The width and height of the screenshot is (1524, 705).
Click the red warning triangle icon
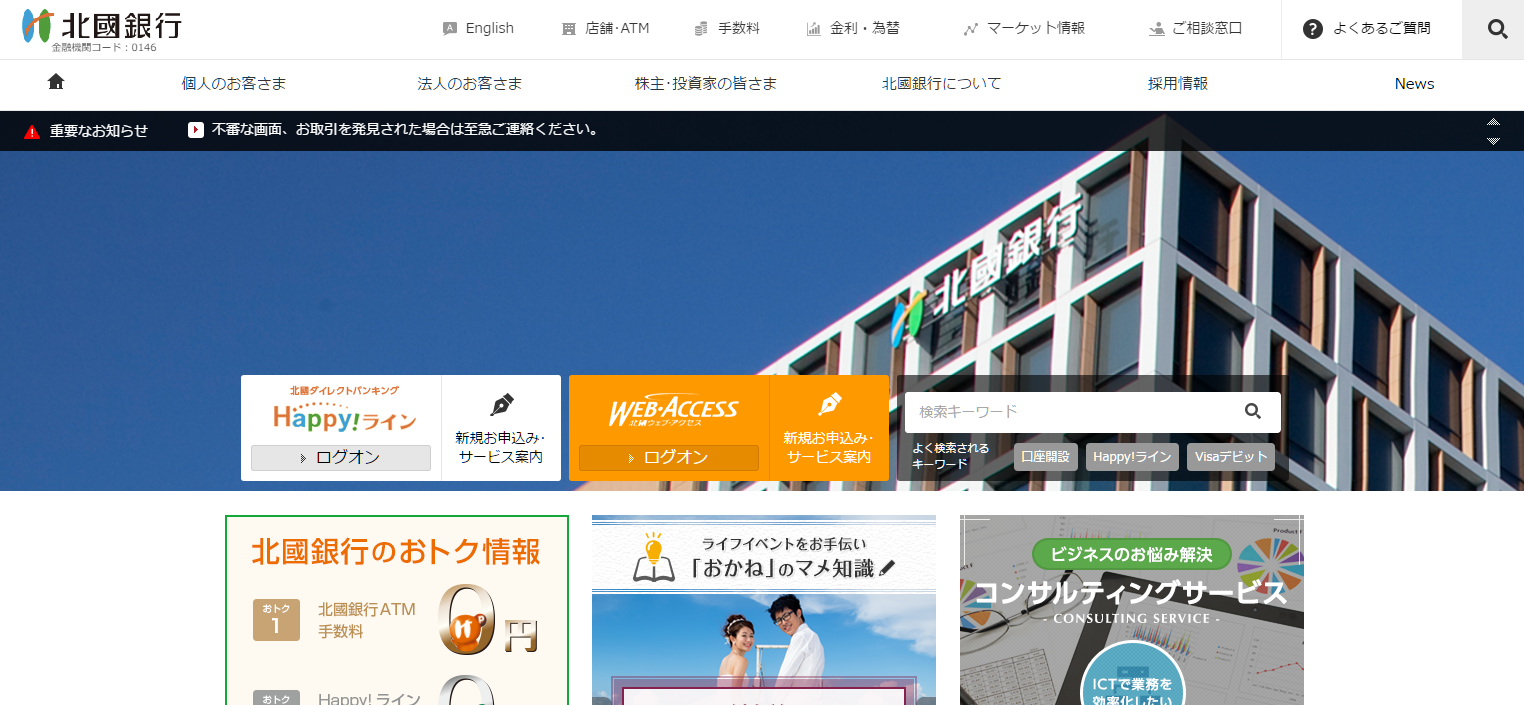tap(32, 131)
